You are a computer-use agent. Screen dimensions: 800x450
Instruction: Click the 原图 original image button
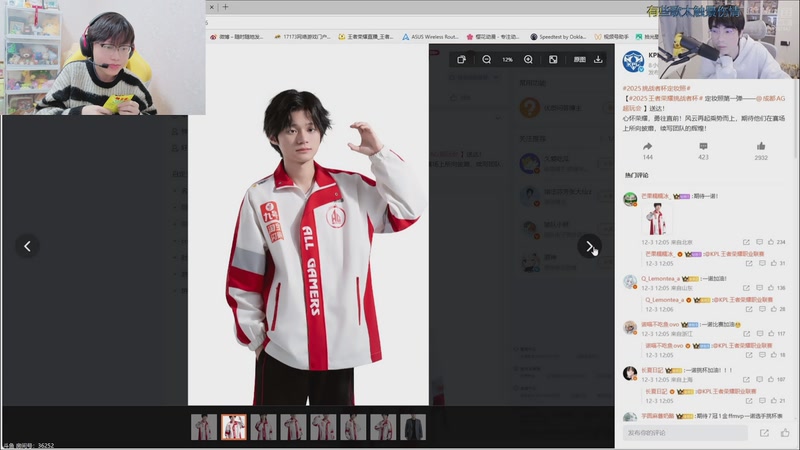pyautogui.click(x=580, y=60)
